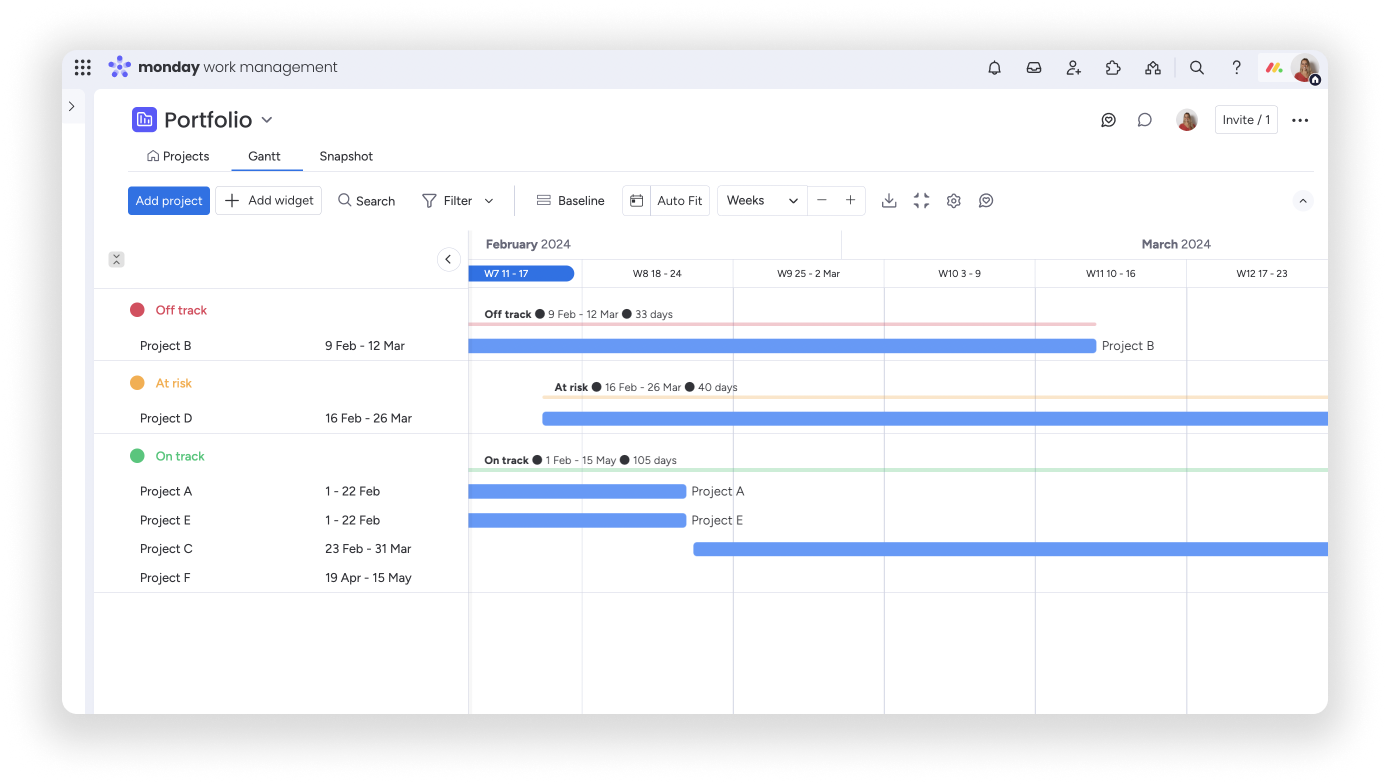Image resolution: width=1386 pixels, height=784 pixels.
Task: Open the notifications bell
Action: coord(994,68)
